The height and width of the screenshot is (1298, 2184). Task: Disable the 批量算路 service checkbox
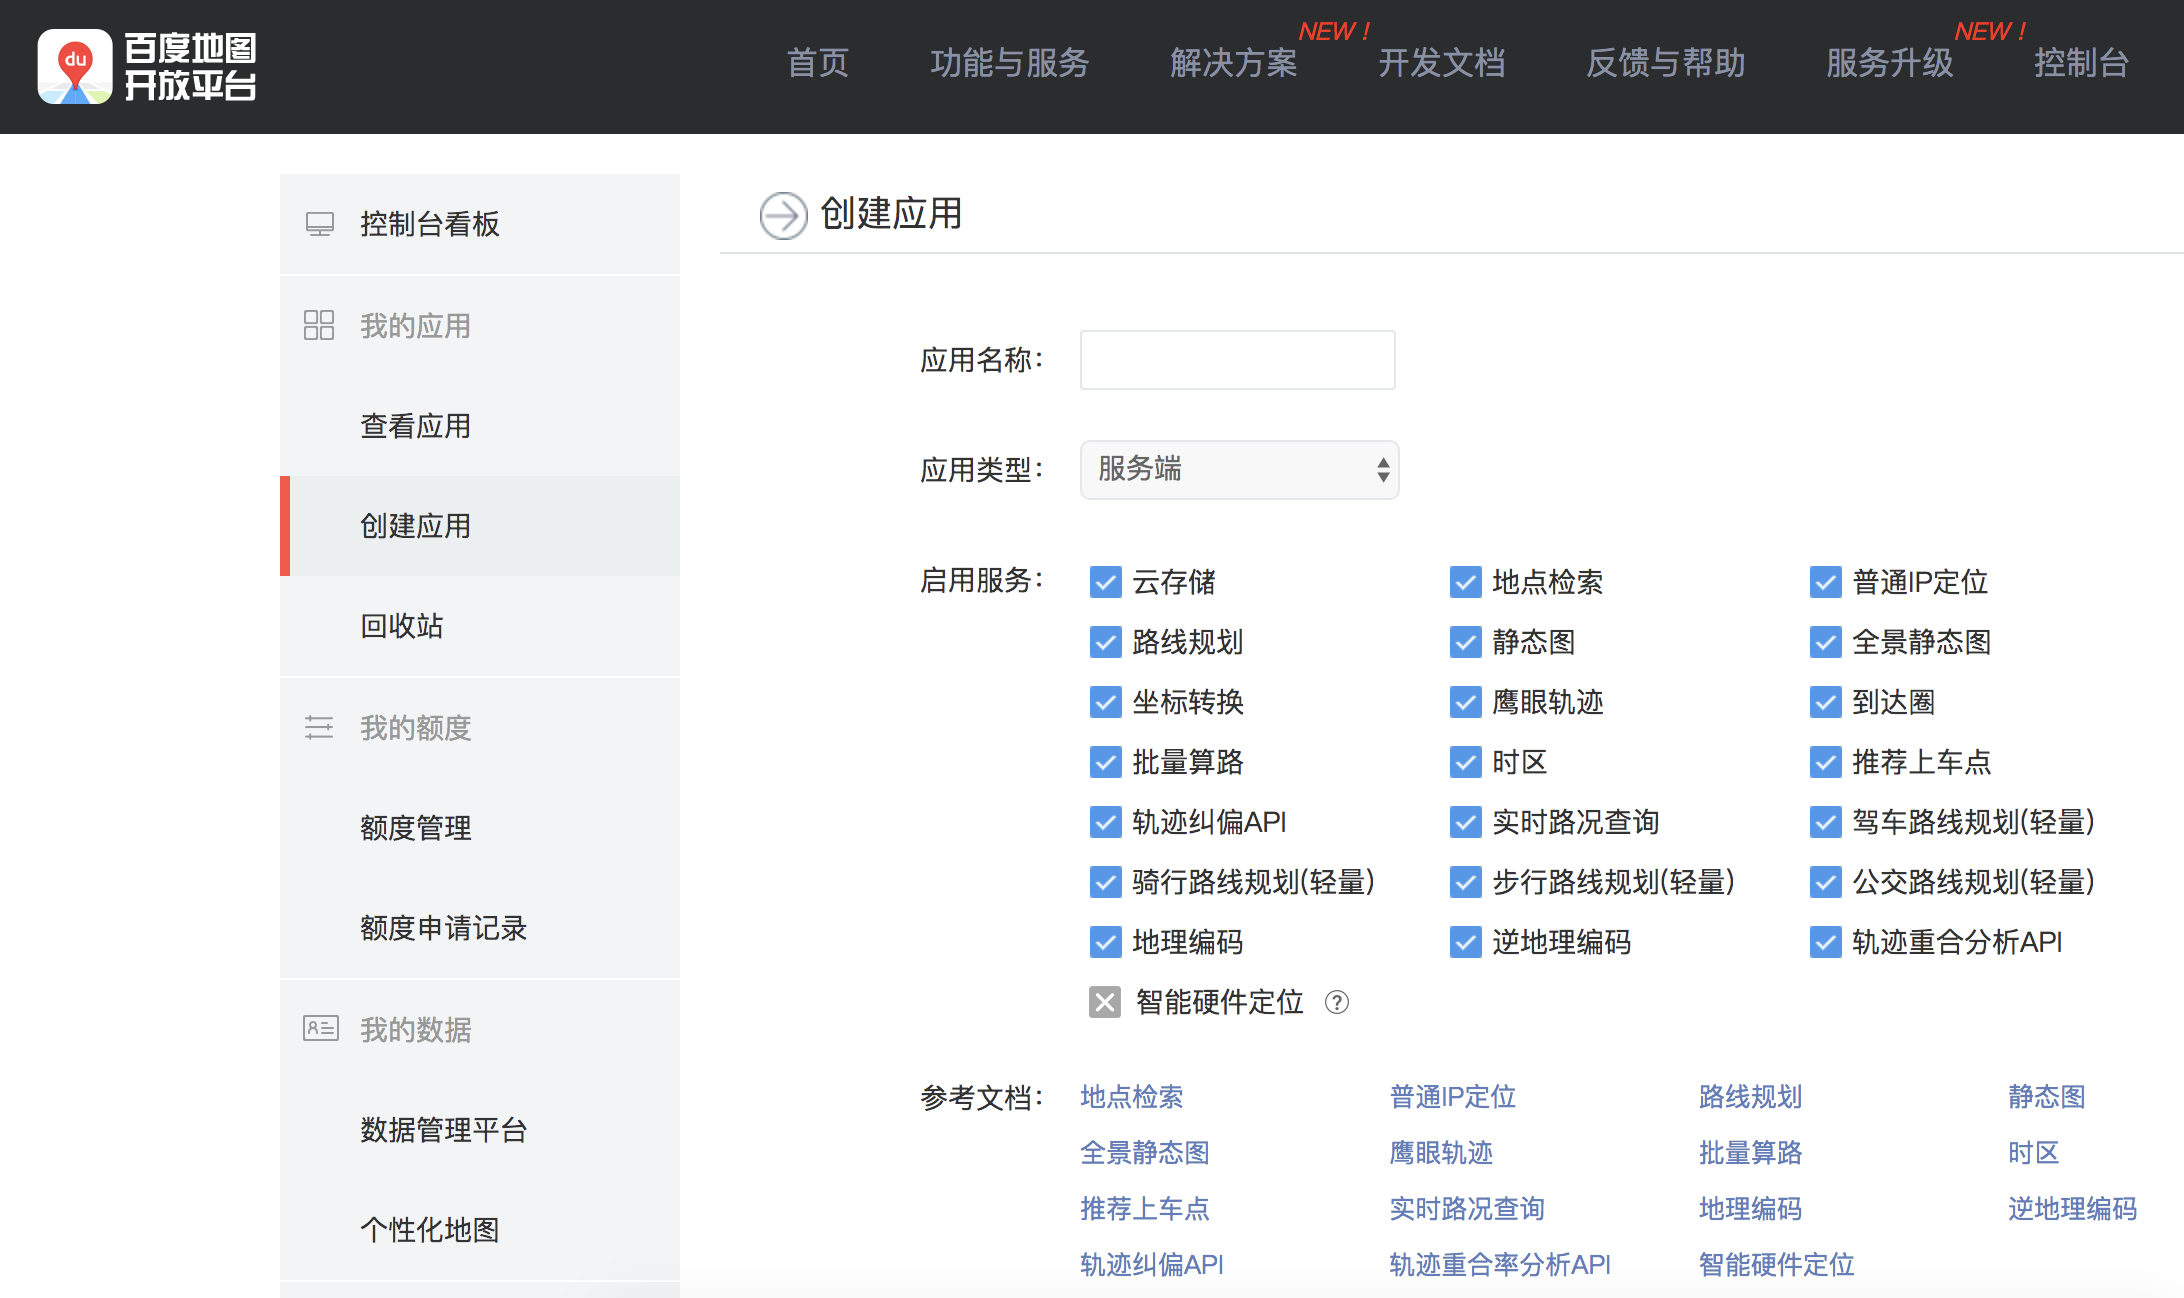(x=1105, y=762)
